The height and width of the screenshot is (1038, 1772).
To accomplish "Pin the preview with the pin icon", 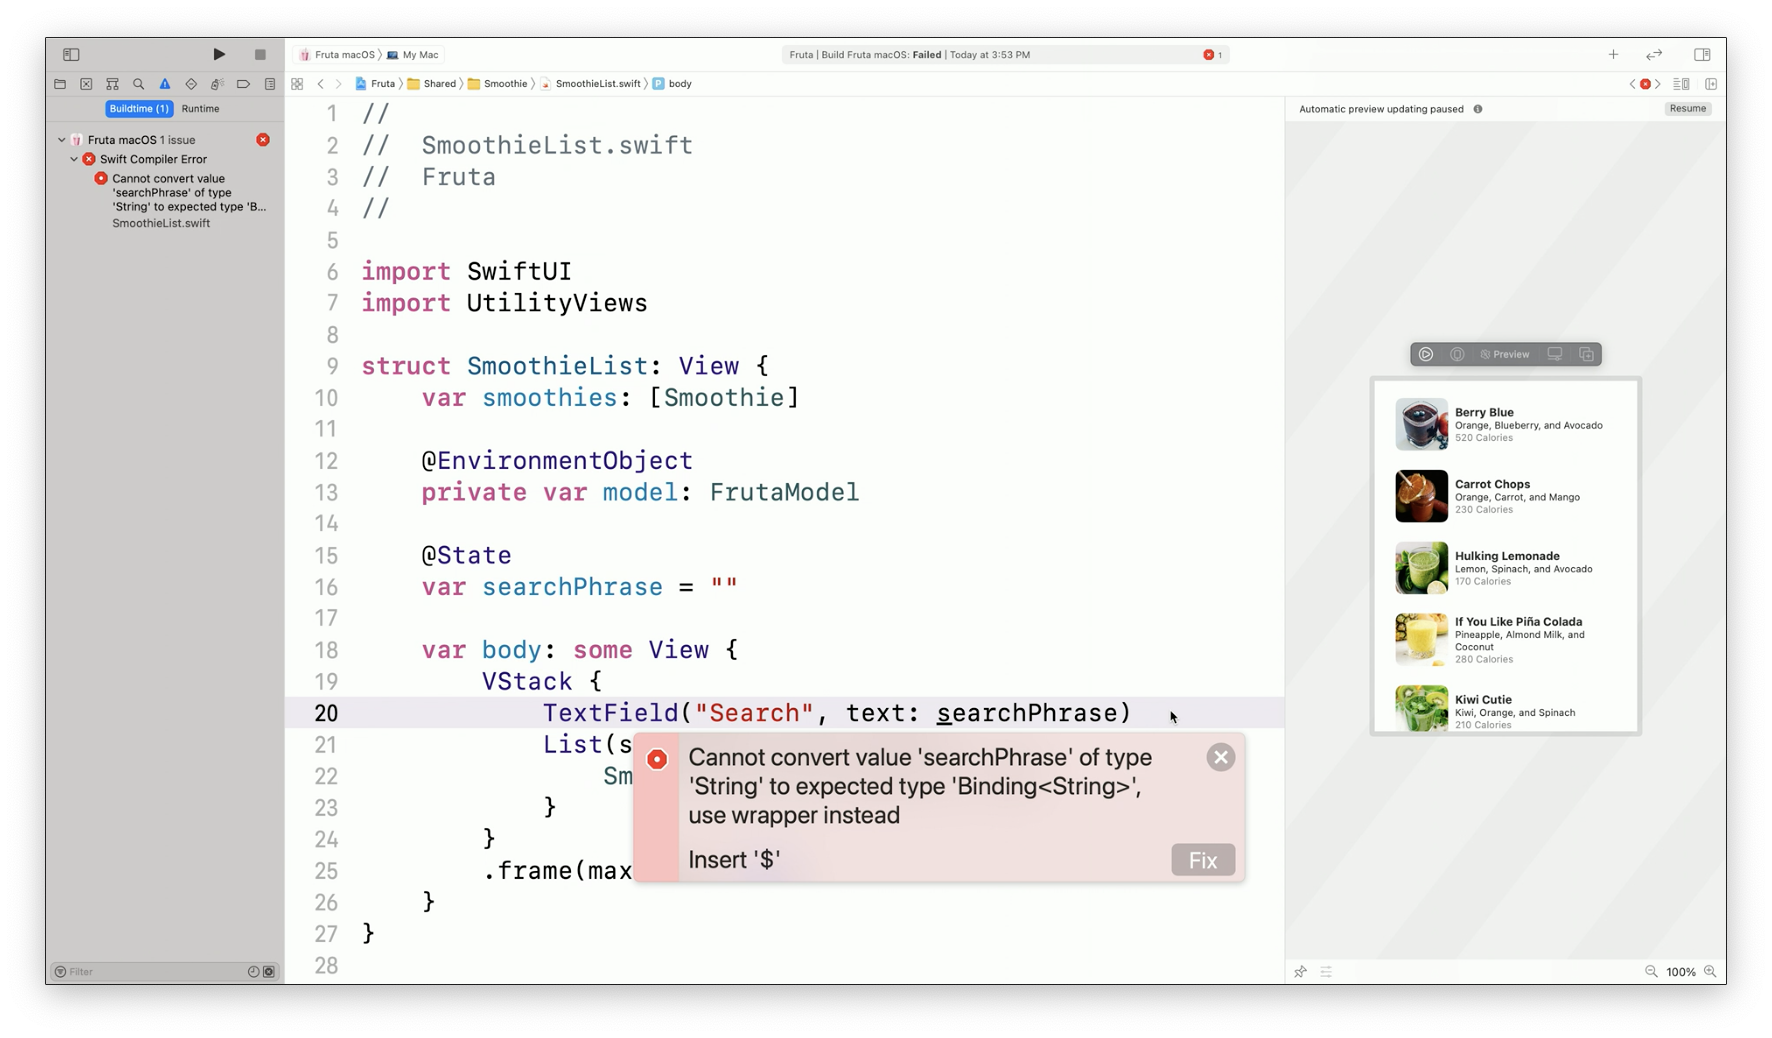I will (x=1300, y=972).
